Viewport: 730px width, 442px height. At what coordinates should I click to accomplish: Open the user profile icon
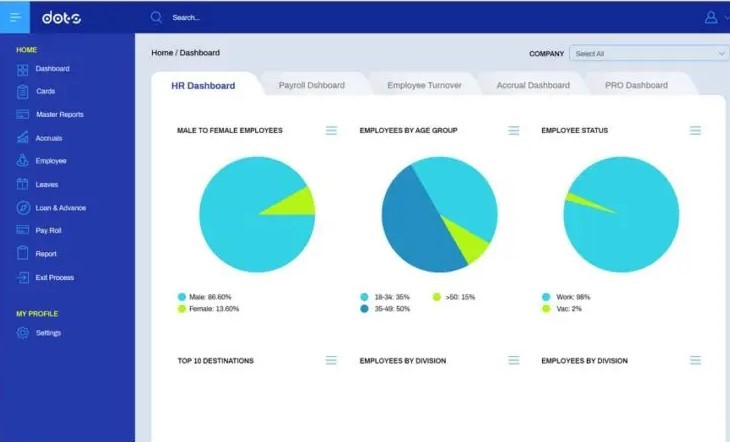pos(710,17)
